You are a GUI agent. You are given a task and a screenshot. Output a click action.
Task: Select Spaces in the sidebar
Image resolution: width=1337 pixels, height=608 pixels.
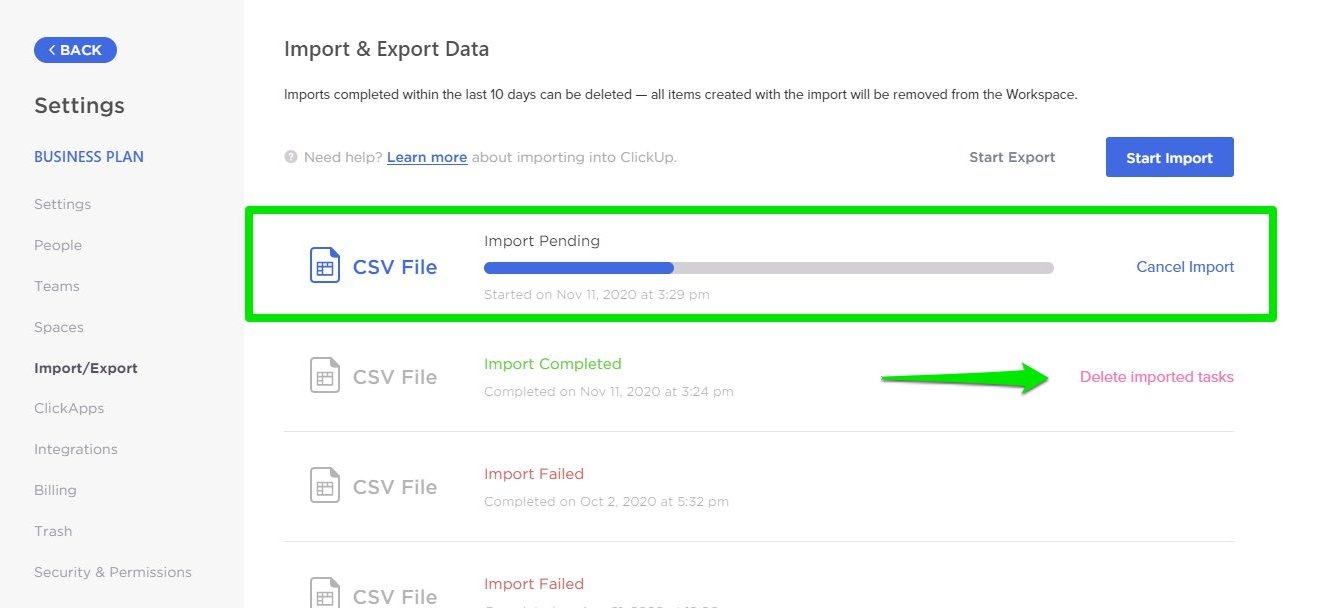(59, 327)
